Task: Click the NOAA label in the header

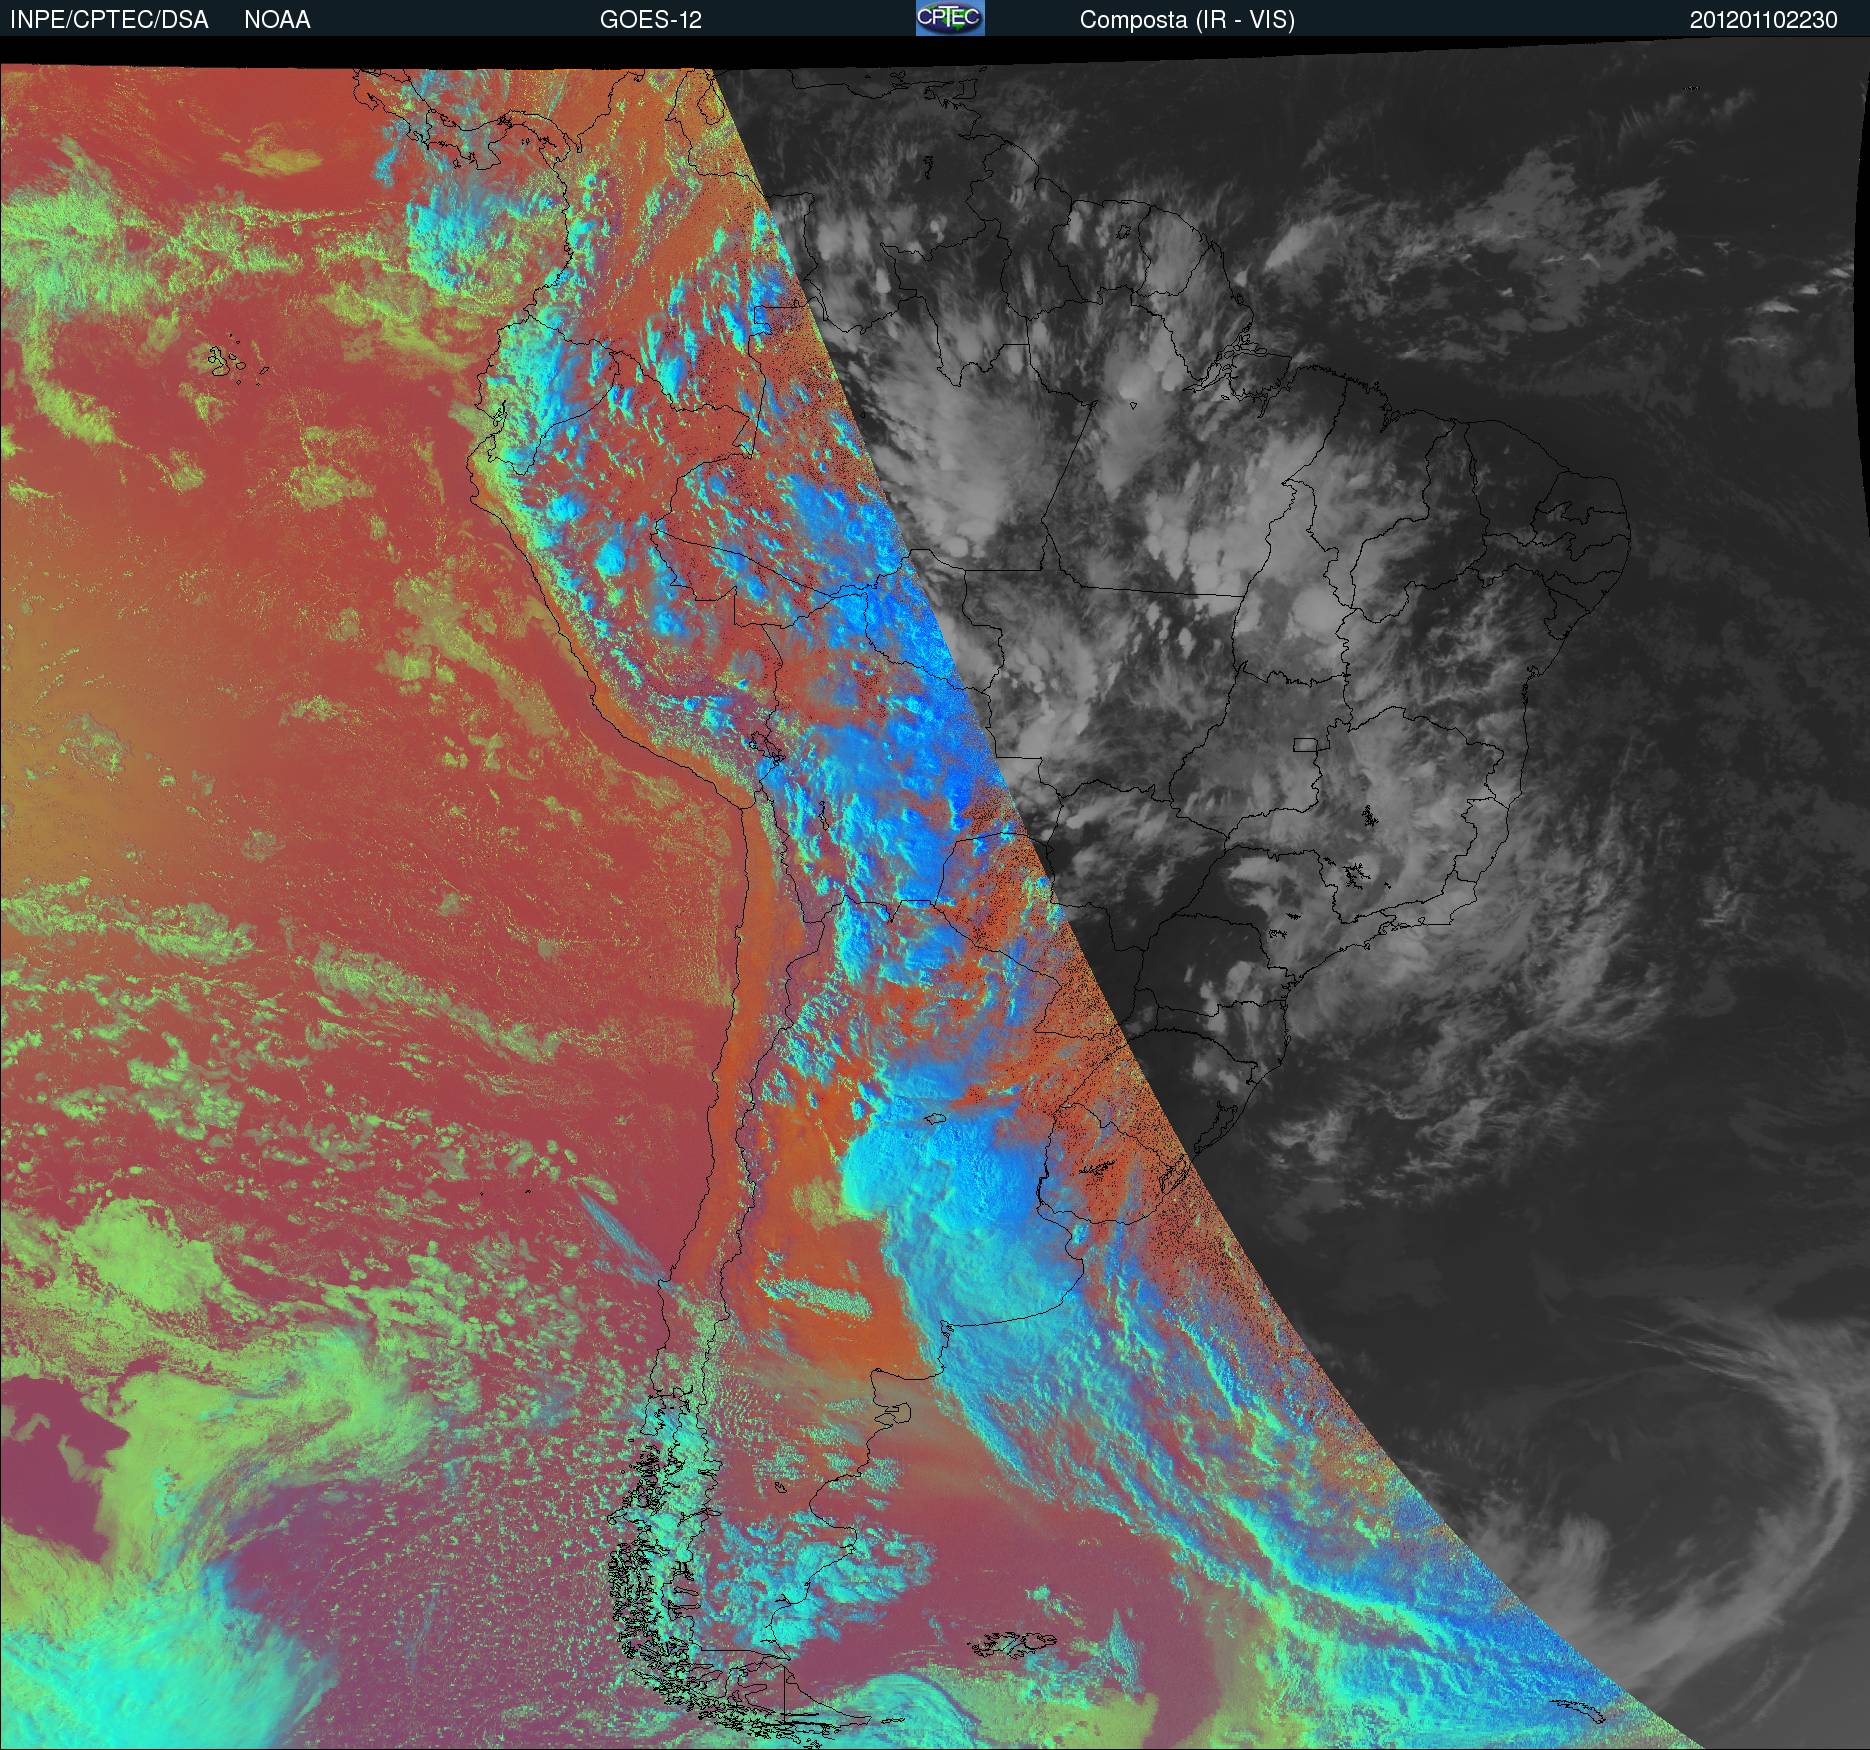Action: coord(277,20)
